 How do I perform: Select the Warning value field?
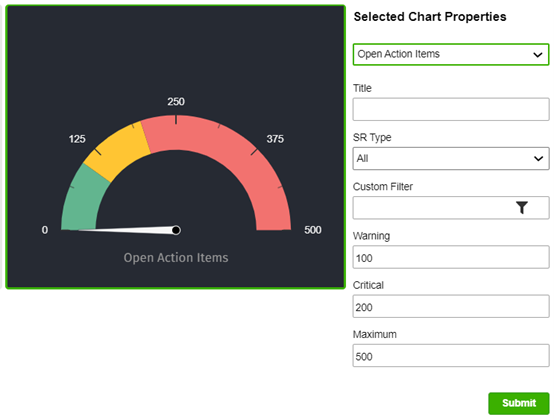[451, 257]
